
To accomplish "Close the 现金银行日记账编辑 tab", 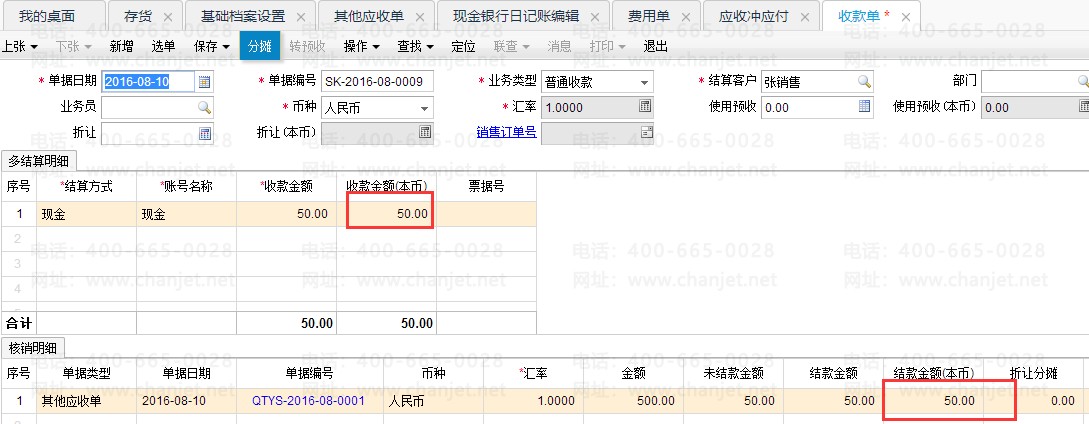I will [x=594, y=17].
